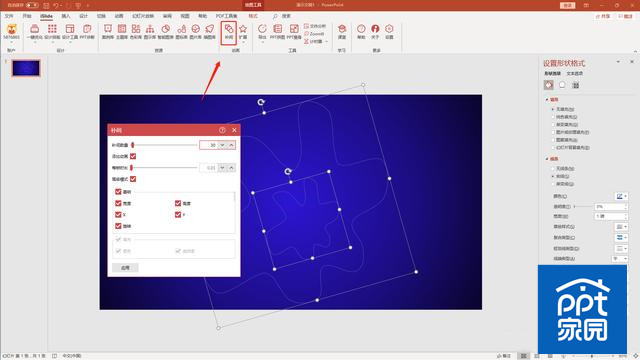Uncheck the 宽度 width checkbox
Image resolution: width=640 pixels, height=360 pixels.
pyautogui.click(x=118, y=203)
